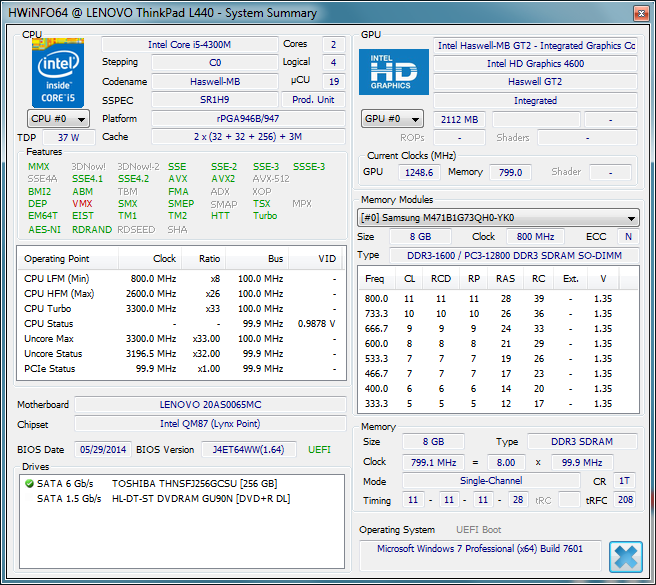
Task: Open the GPU #0 selector dropdown
Action: (x=392, y=119)
